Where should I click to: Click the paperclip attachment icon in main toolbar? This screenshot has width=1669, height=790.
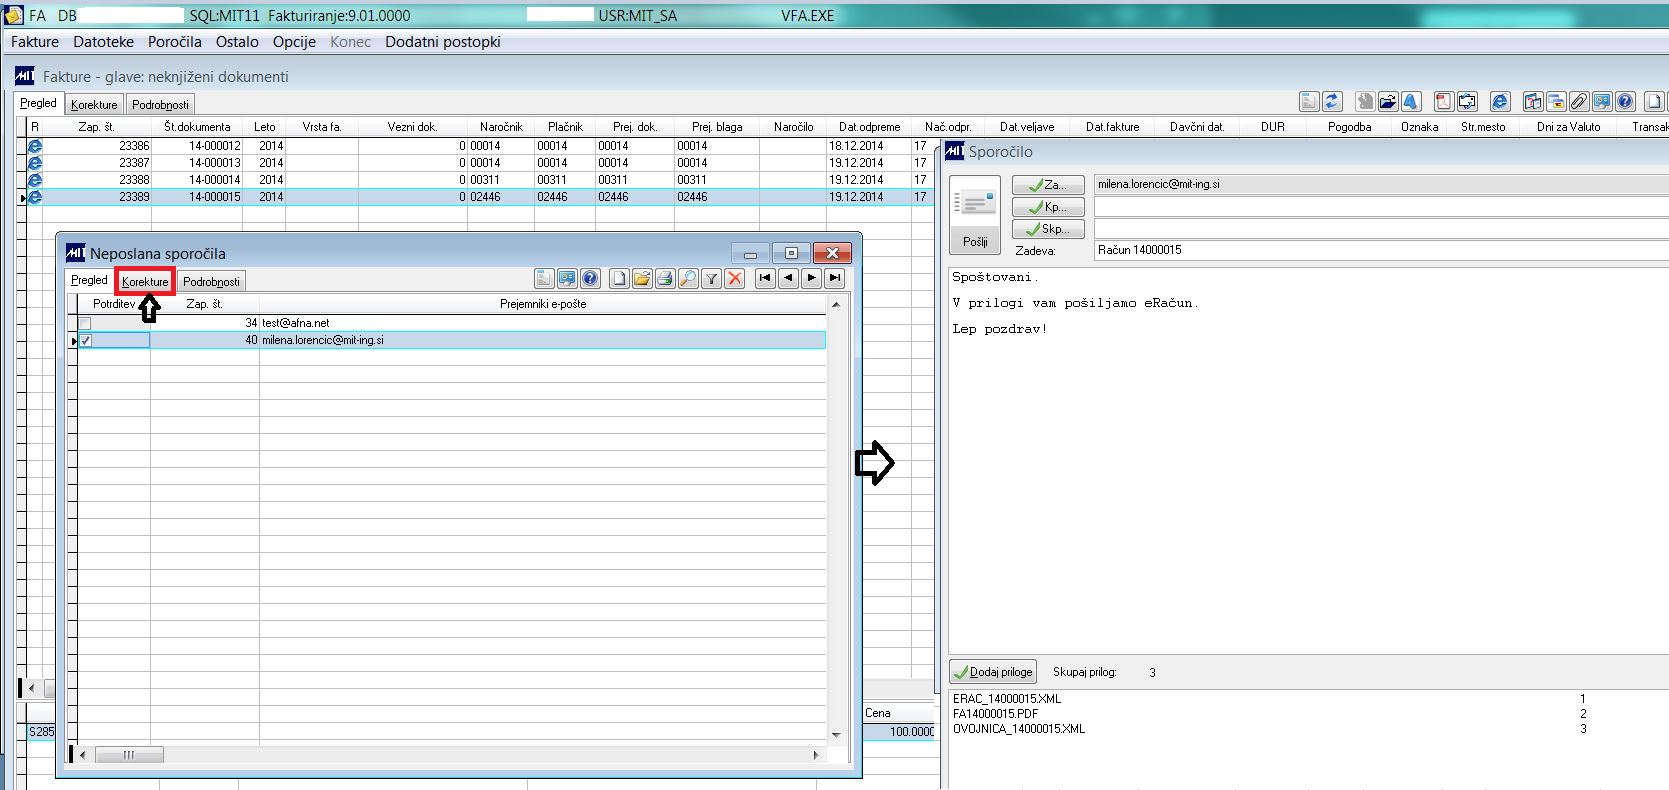[x=1578, y=101]
